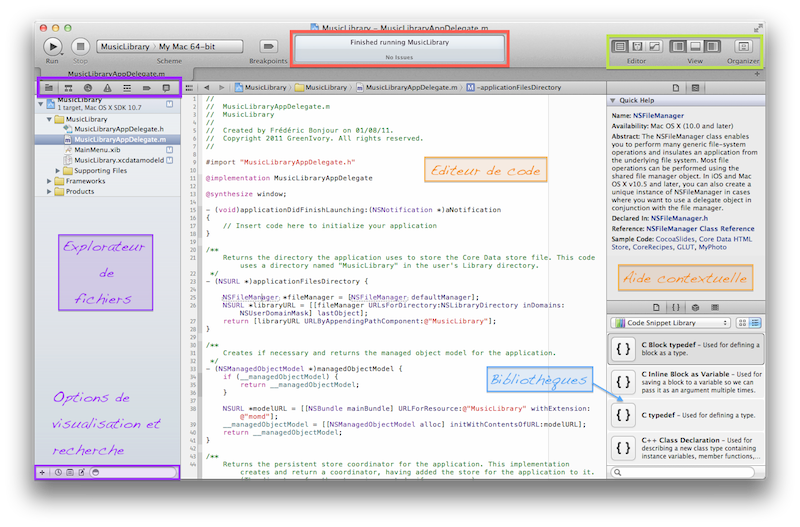Viewport: 800px width, 527px height.
Task: Open the Code Snippet Library dropdown
Action: pos(668,323)
